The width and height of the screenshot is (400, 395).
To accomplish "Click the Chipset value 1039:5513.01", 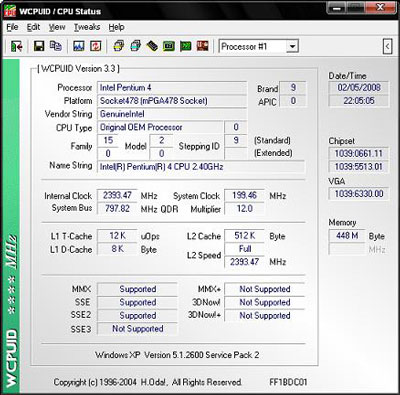I will 359,167.
